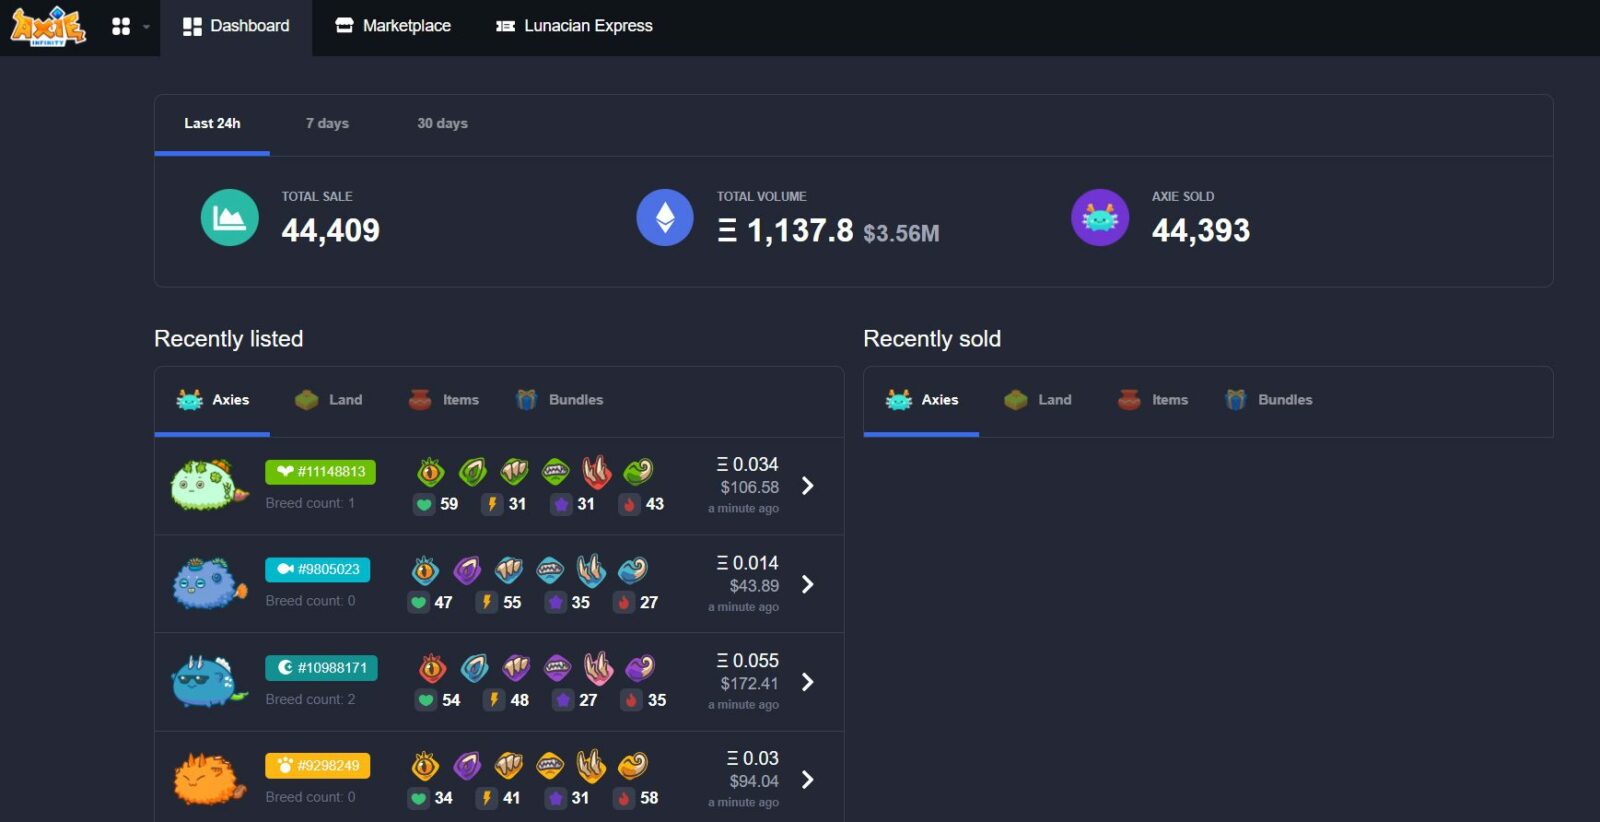
Task: Click the tail part icon for #10988171
Action: click(x=640, y=667)
